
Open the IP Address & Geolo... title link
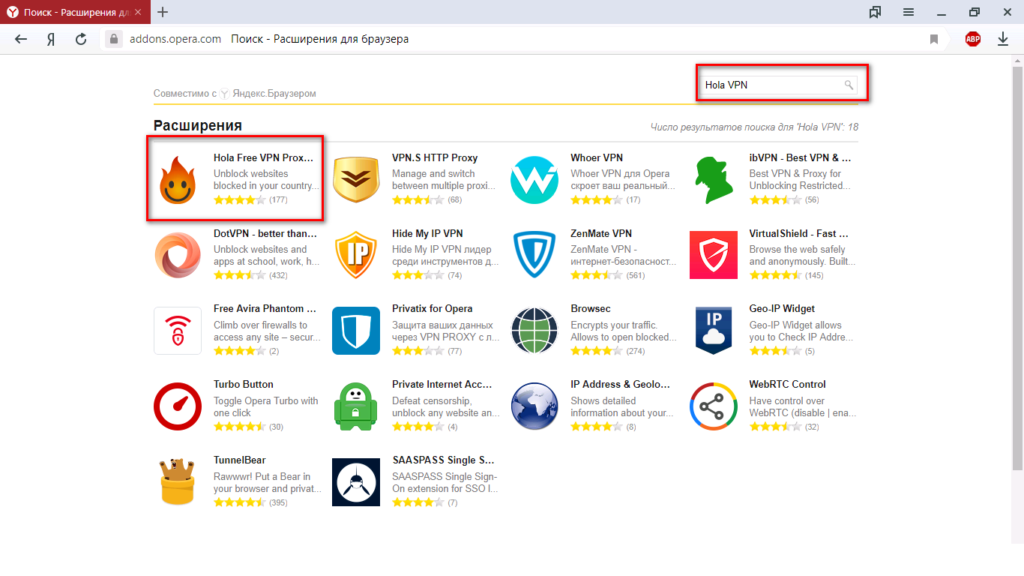pos(620,385)
